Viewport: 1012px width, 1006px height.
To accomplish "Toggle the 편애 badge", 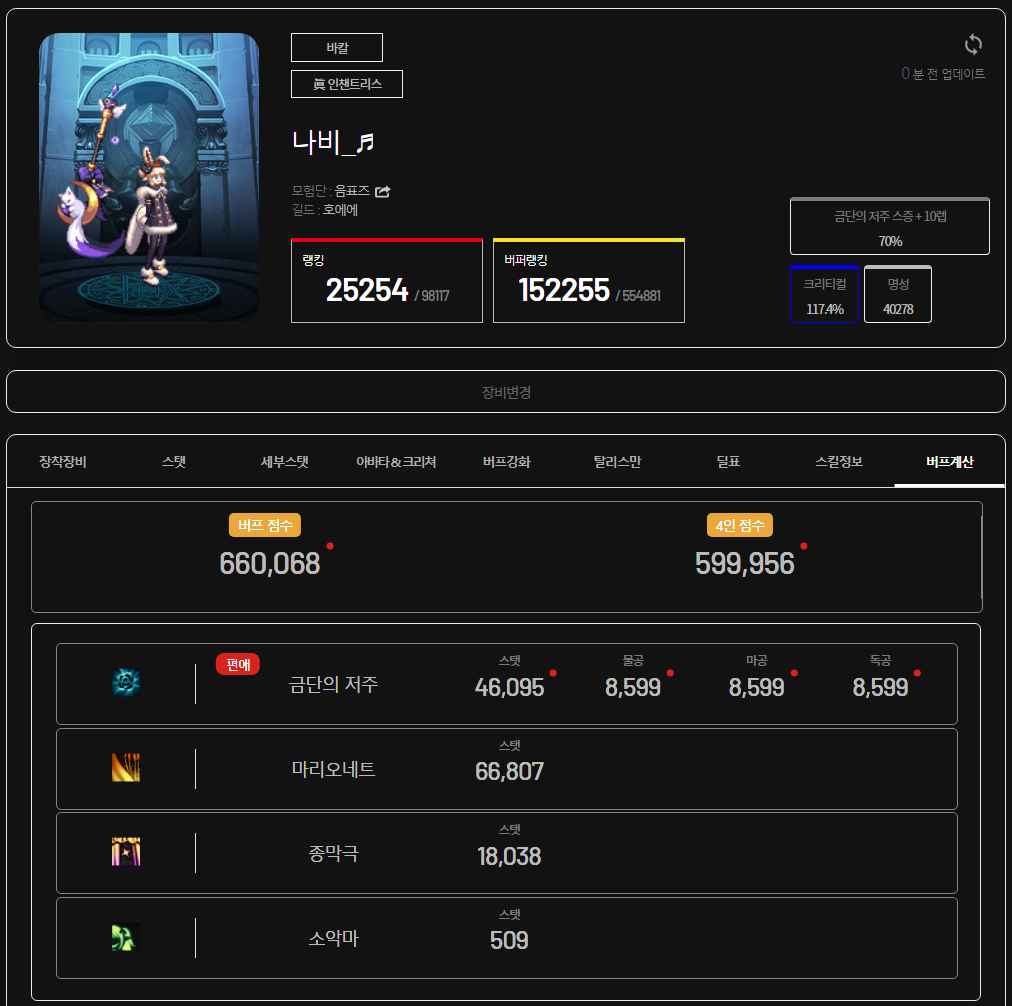I will (x=238, y=664).
